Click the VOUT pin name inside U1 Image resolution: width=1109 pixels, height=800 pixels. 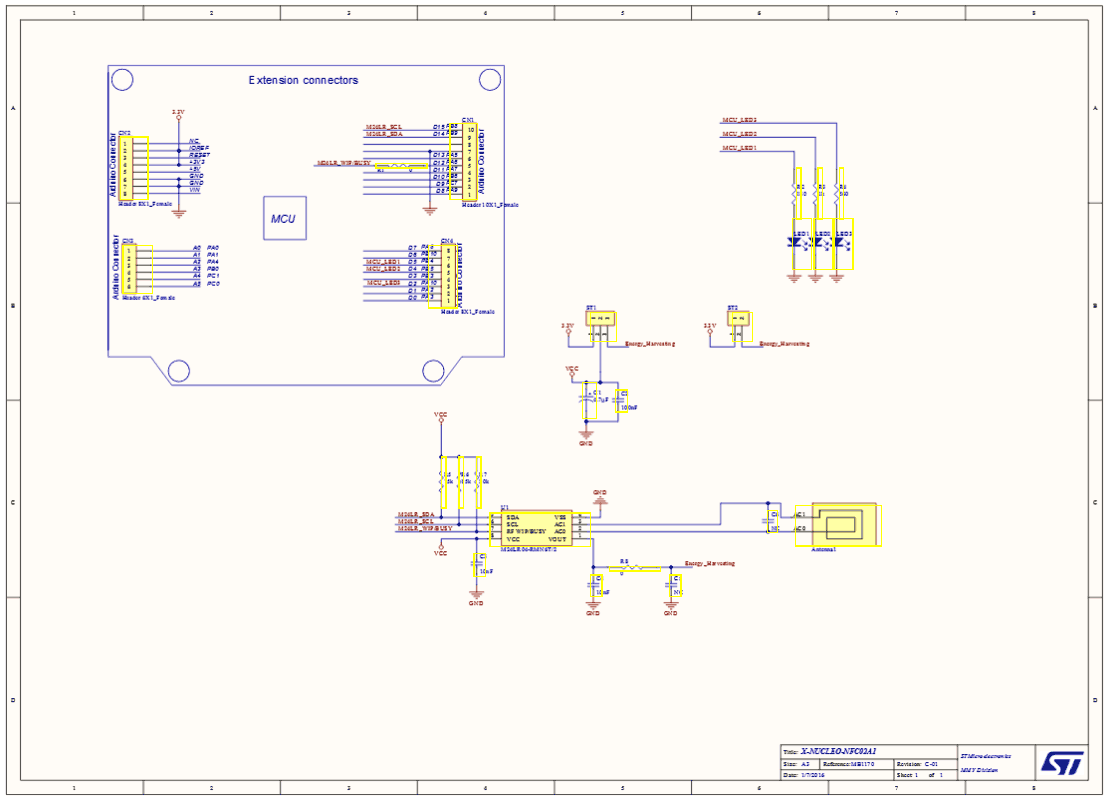(x=557, y=539)
